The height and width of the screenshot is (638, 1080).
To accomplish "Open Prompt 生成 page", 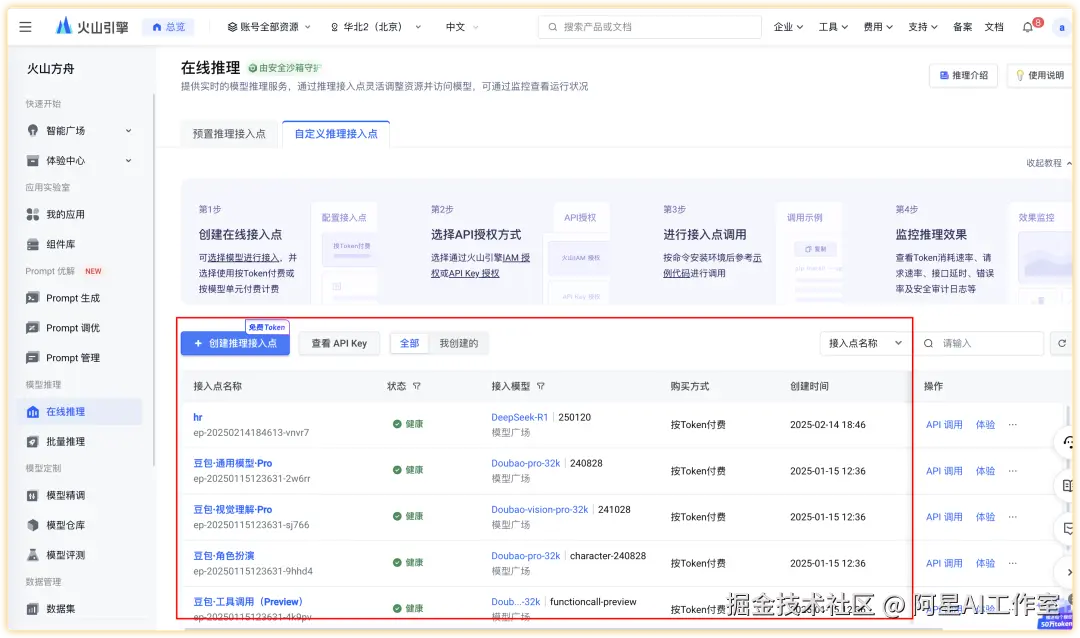I will click(x=72, y=298).
